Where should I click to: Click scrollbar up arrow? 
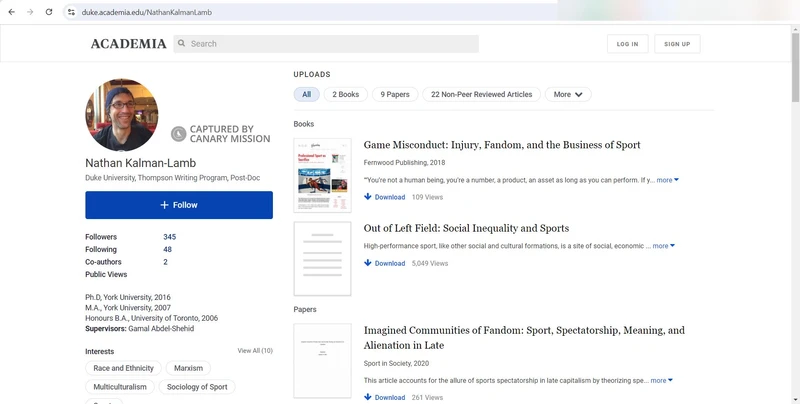click(795, 29)
